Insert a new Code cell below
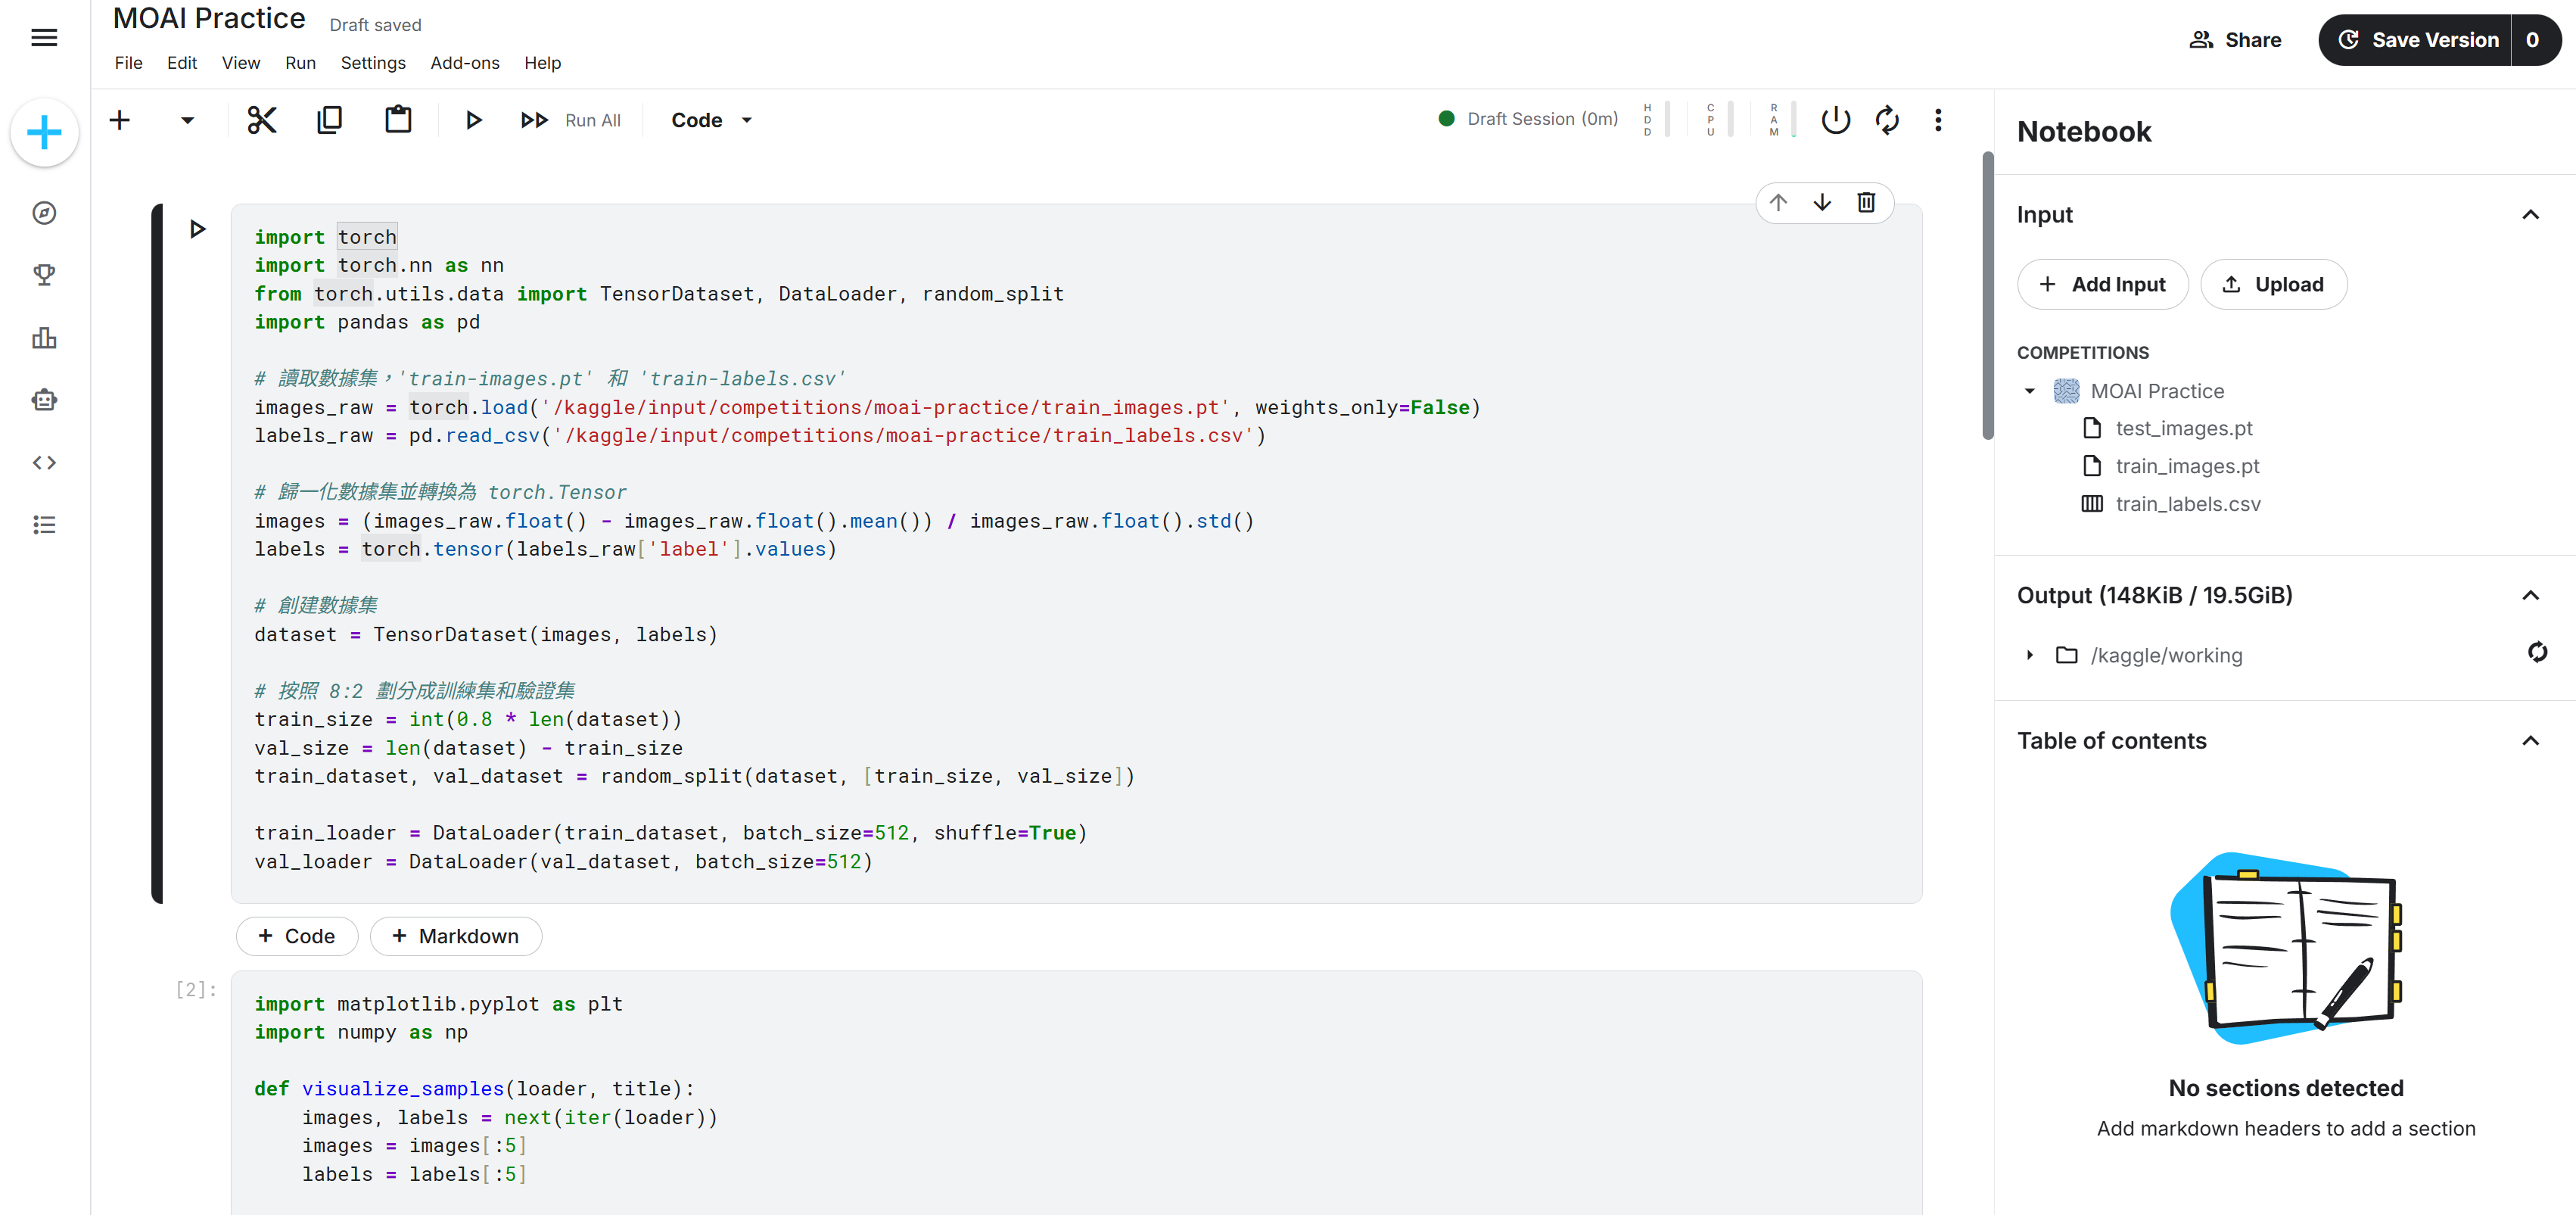2576x1215 pixels. click(x=296, y=936)
